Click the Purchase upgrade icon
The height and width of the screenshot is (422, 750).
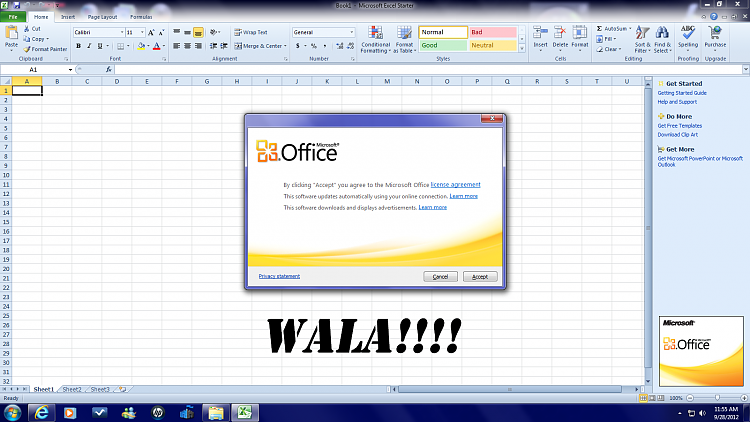(x=715, y=33)
